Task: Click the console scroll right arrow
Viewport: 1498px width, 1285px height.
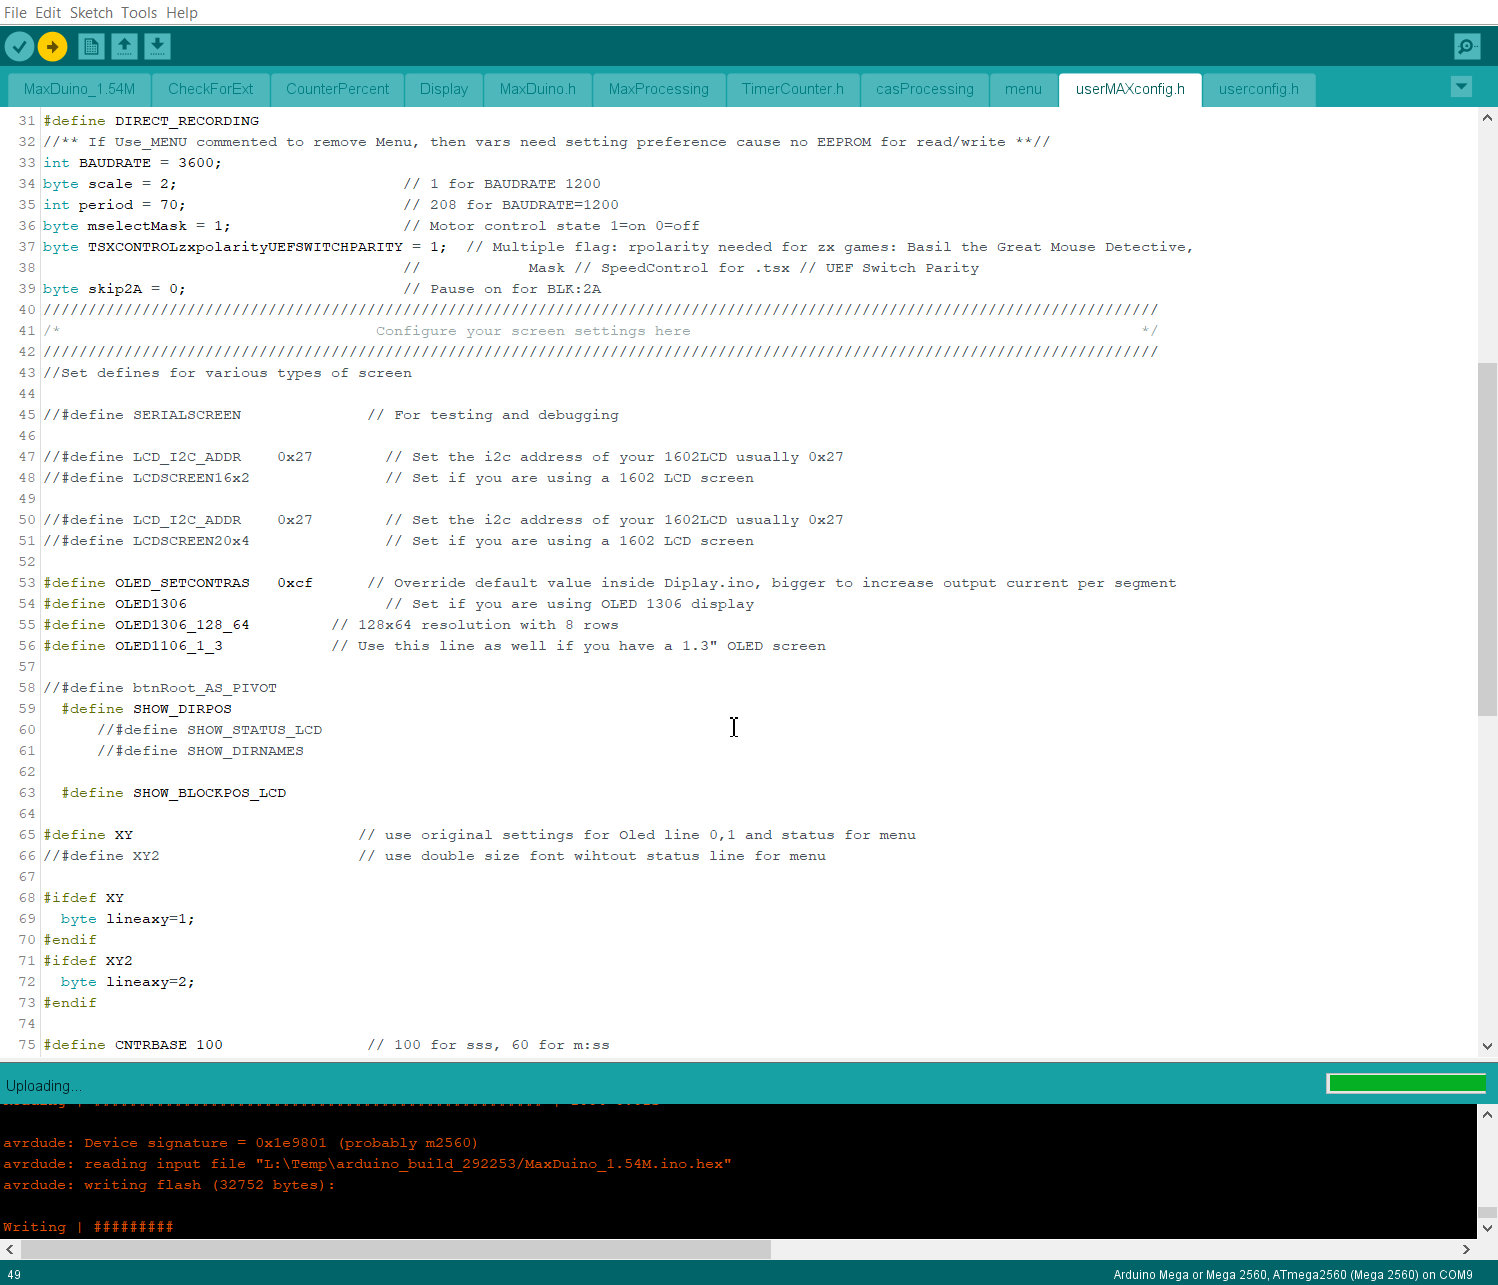Action: pos(1466,1249)
